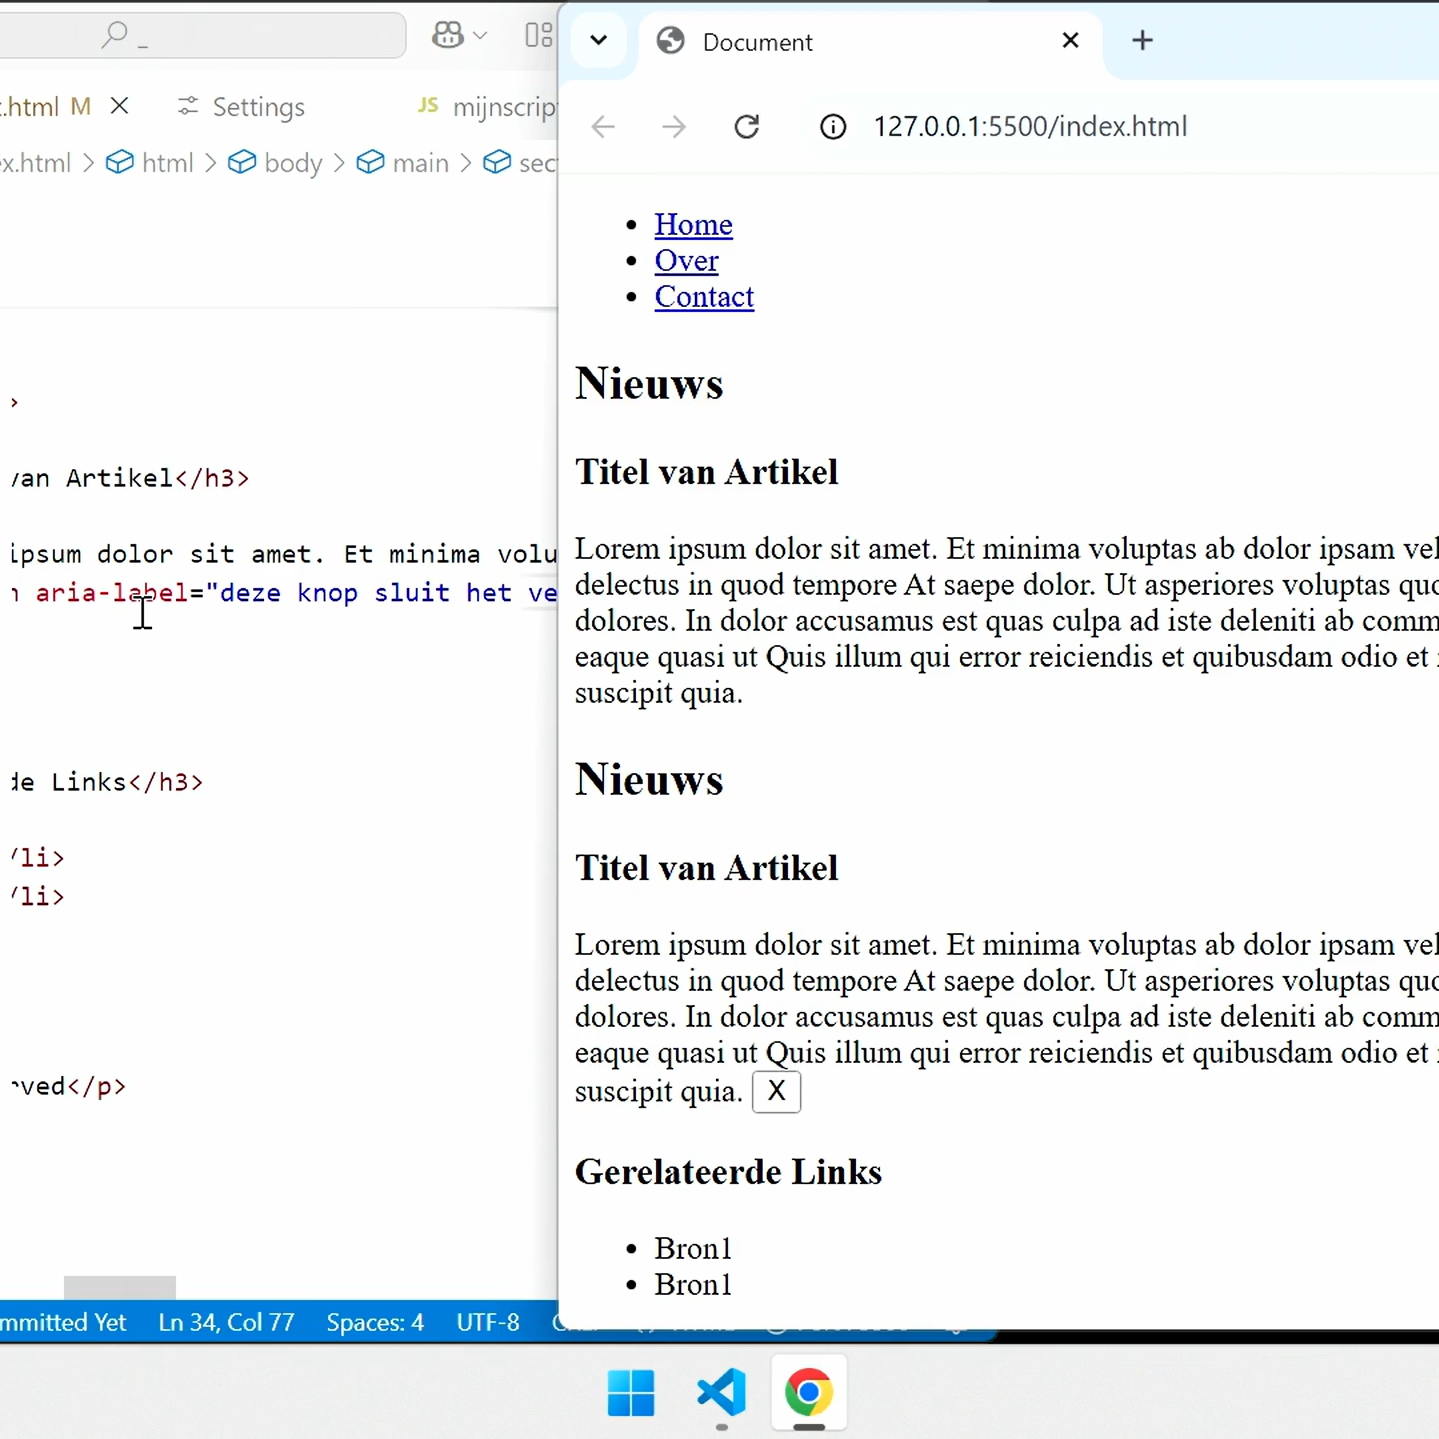The height and width of the screenshot is (1439, 1439).
Task: Click the customize layout icon
Action: [538, 36]
